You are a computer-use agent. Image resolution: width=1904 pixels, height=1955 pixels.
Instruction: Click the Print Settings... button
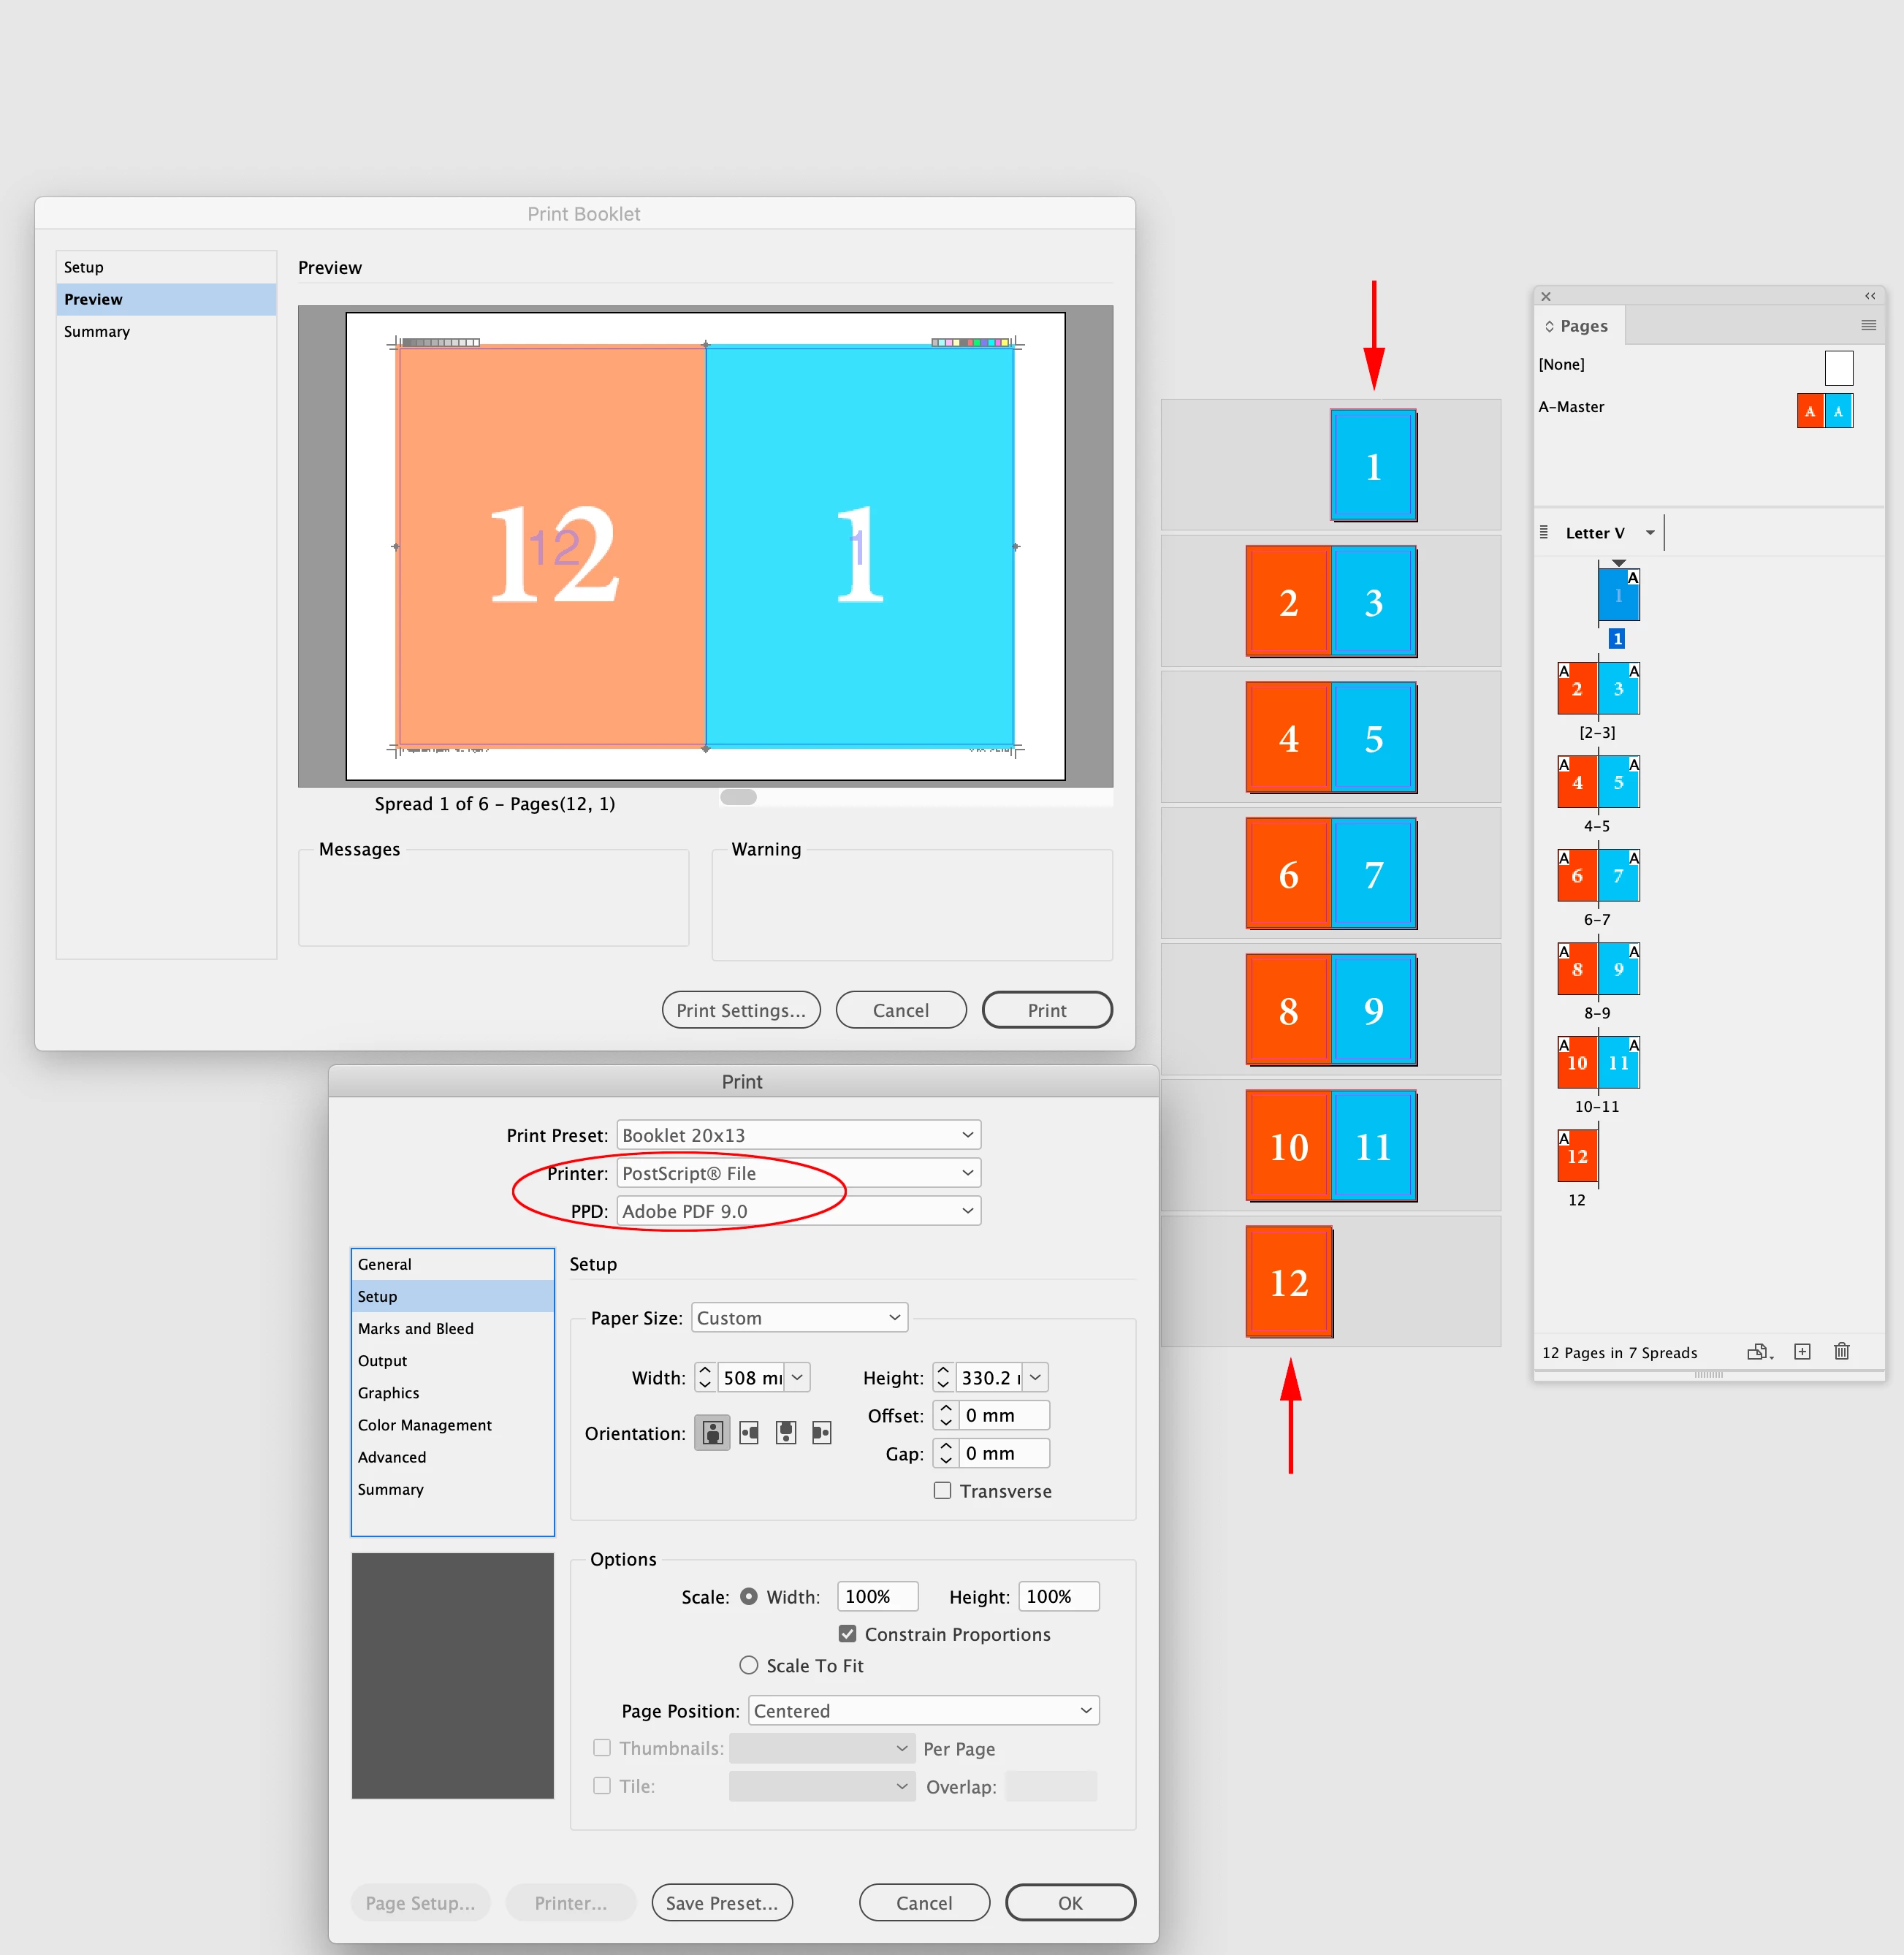coord(740,1010)
